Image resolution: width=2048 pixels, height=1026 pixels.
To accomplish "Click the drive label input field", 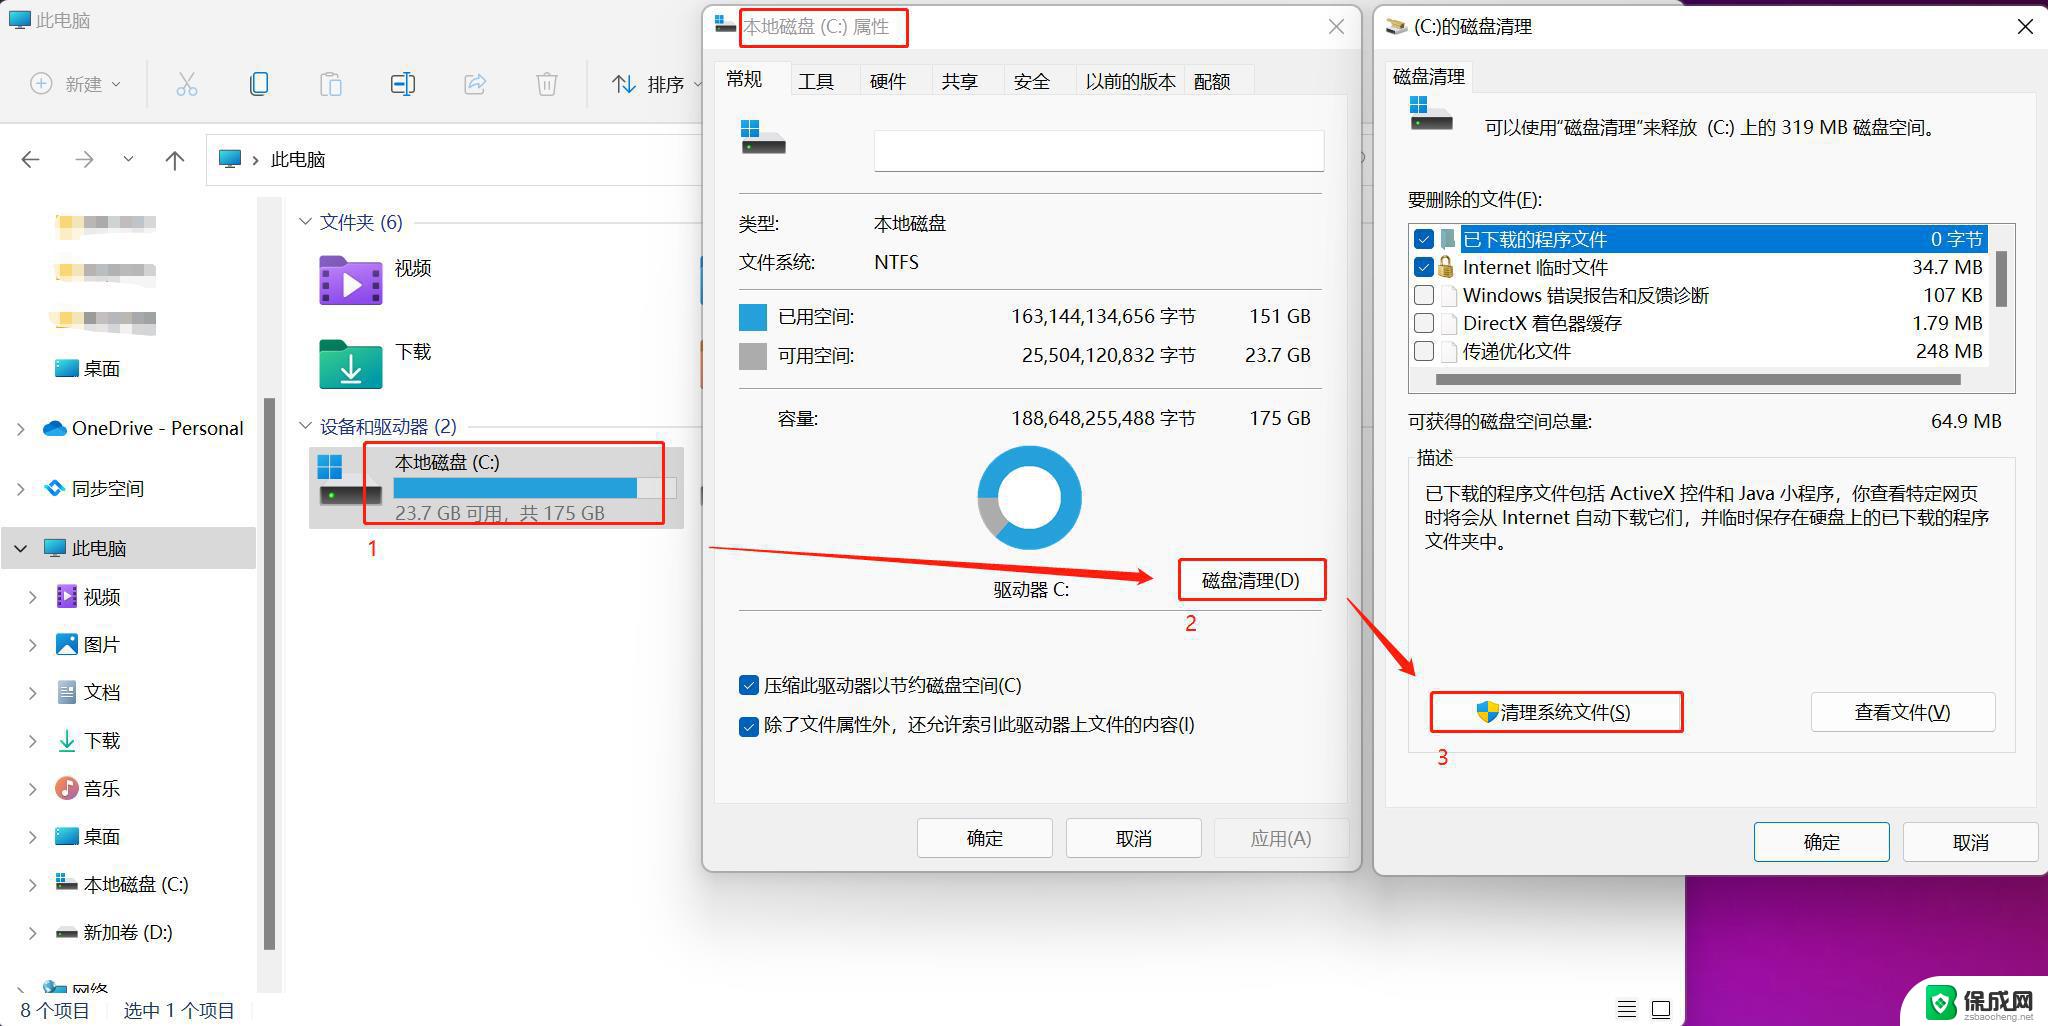I will 1099,151.
